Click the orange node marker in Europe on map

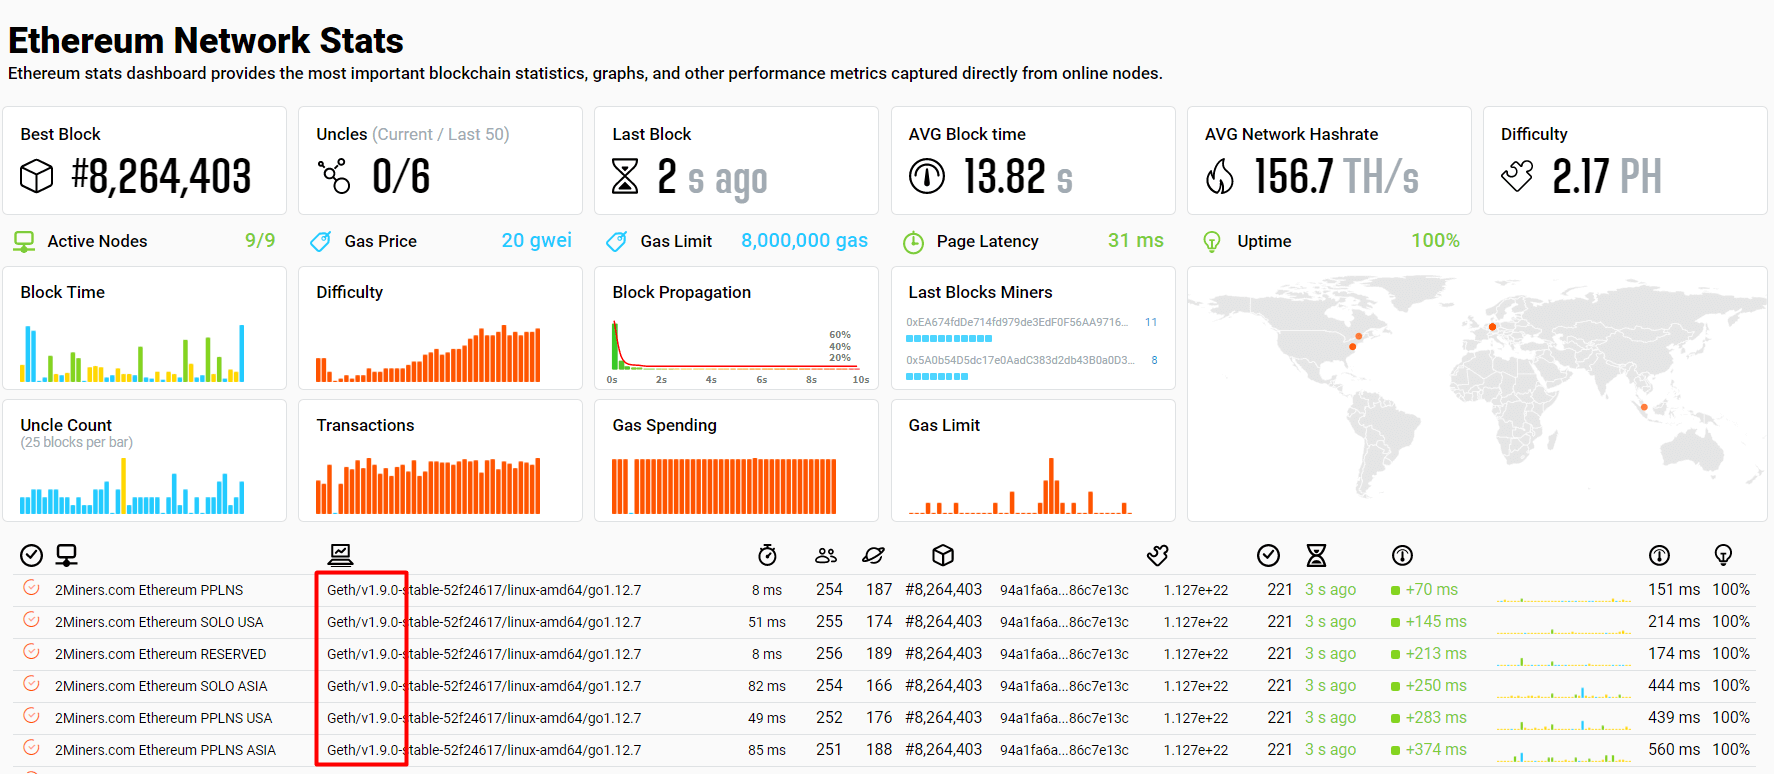[1492, 327]
